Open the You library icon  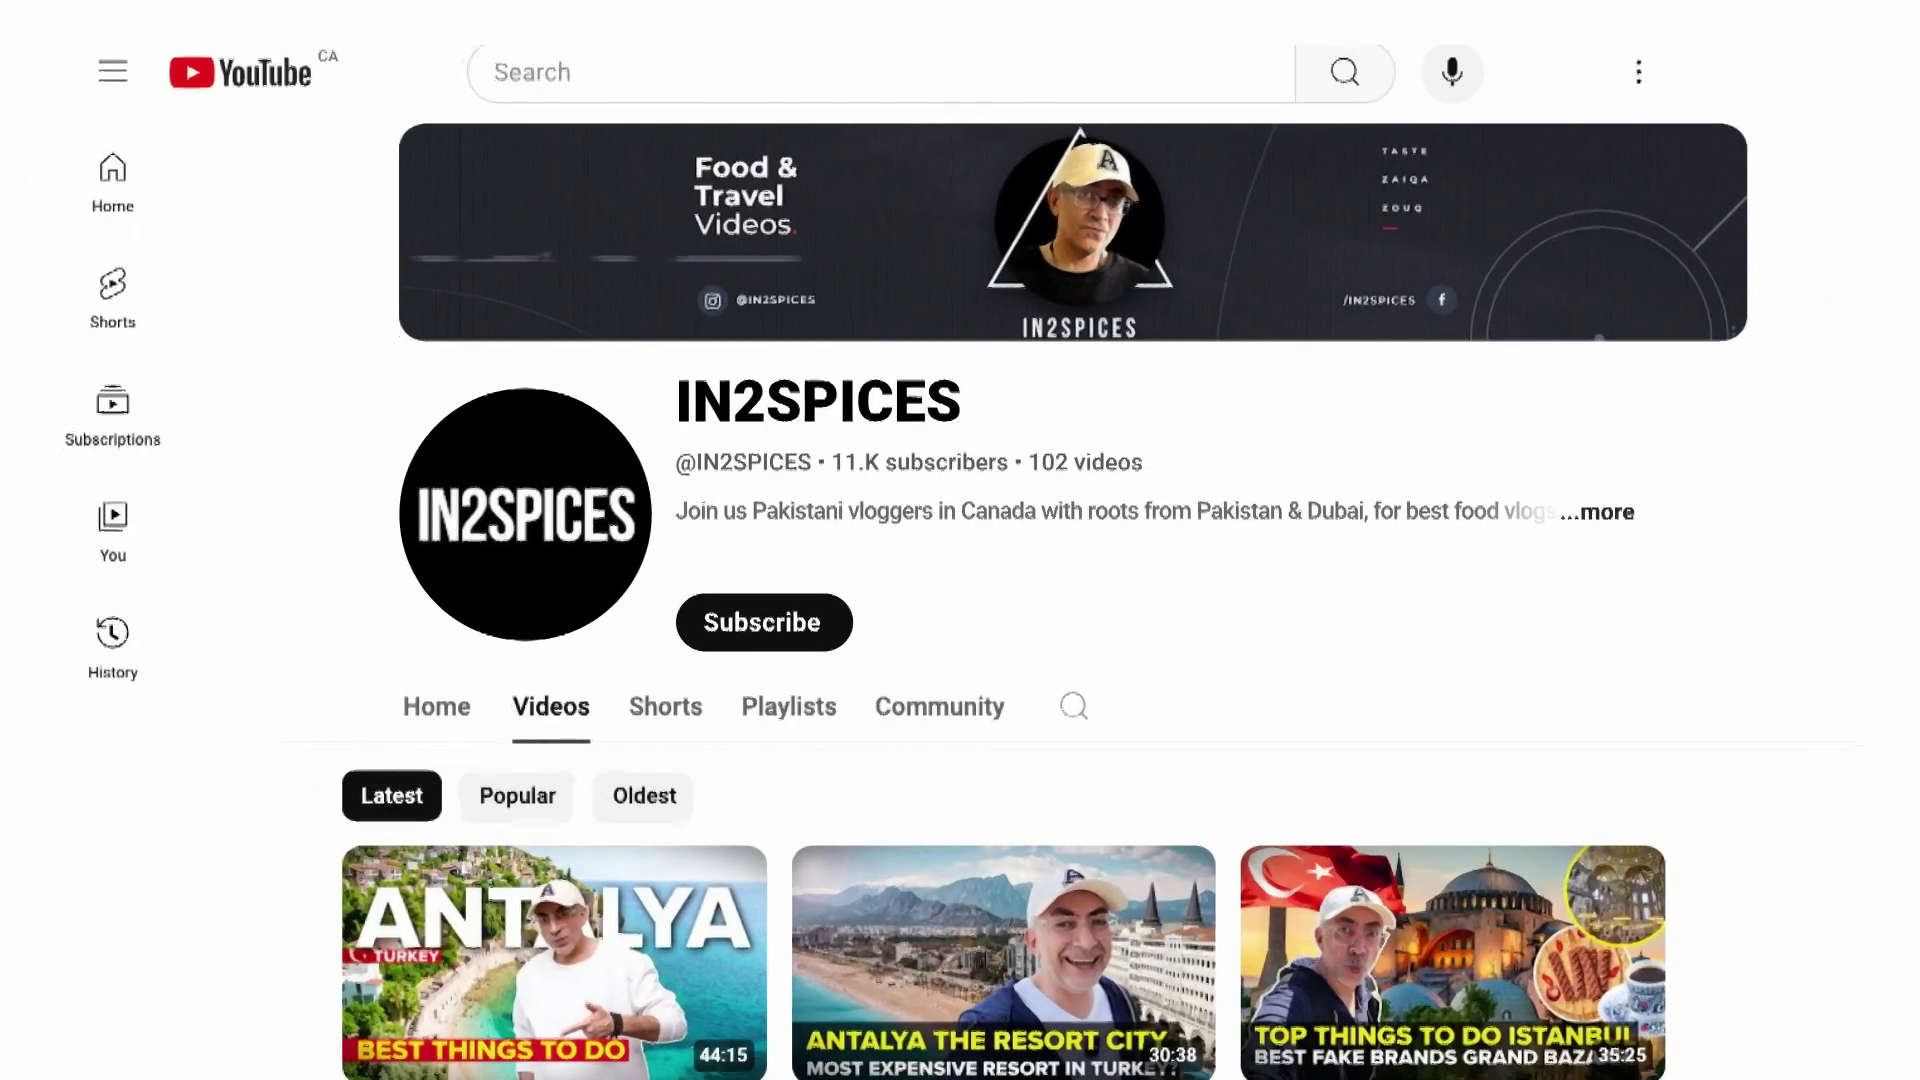[x=112, y=532]
